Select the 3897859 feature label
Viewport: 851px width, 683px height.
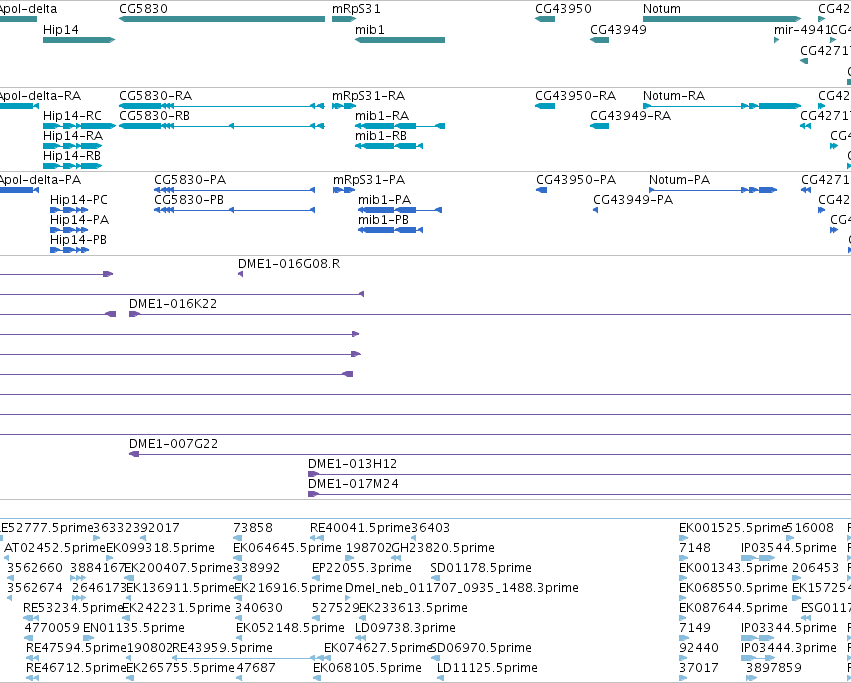pyautogui.click(x=774, y=668)
